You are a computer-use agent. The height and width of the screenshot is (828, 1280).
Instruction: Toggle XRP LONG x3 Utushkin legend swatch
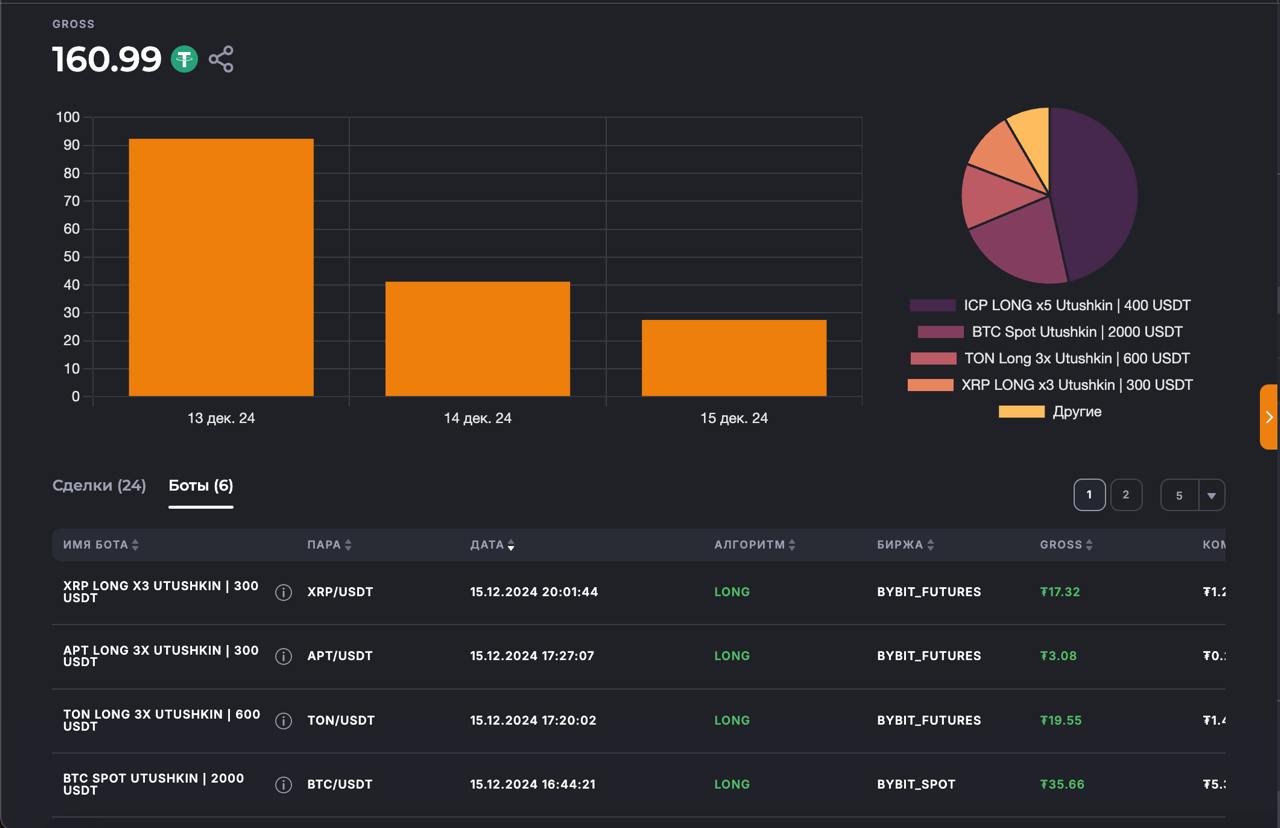pyautogui.click(x=930, y=385)
